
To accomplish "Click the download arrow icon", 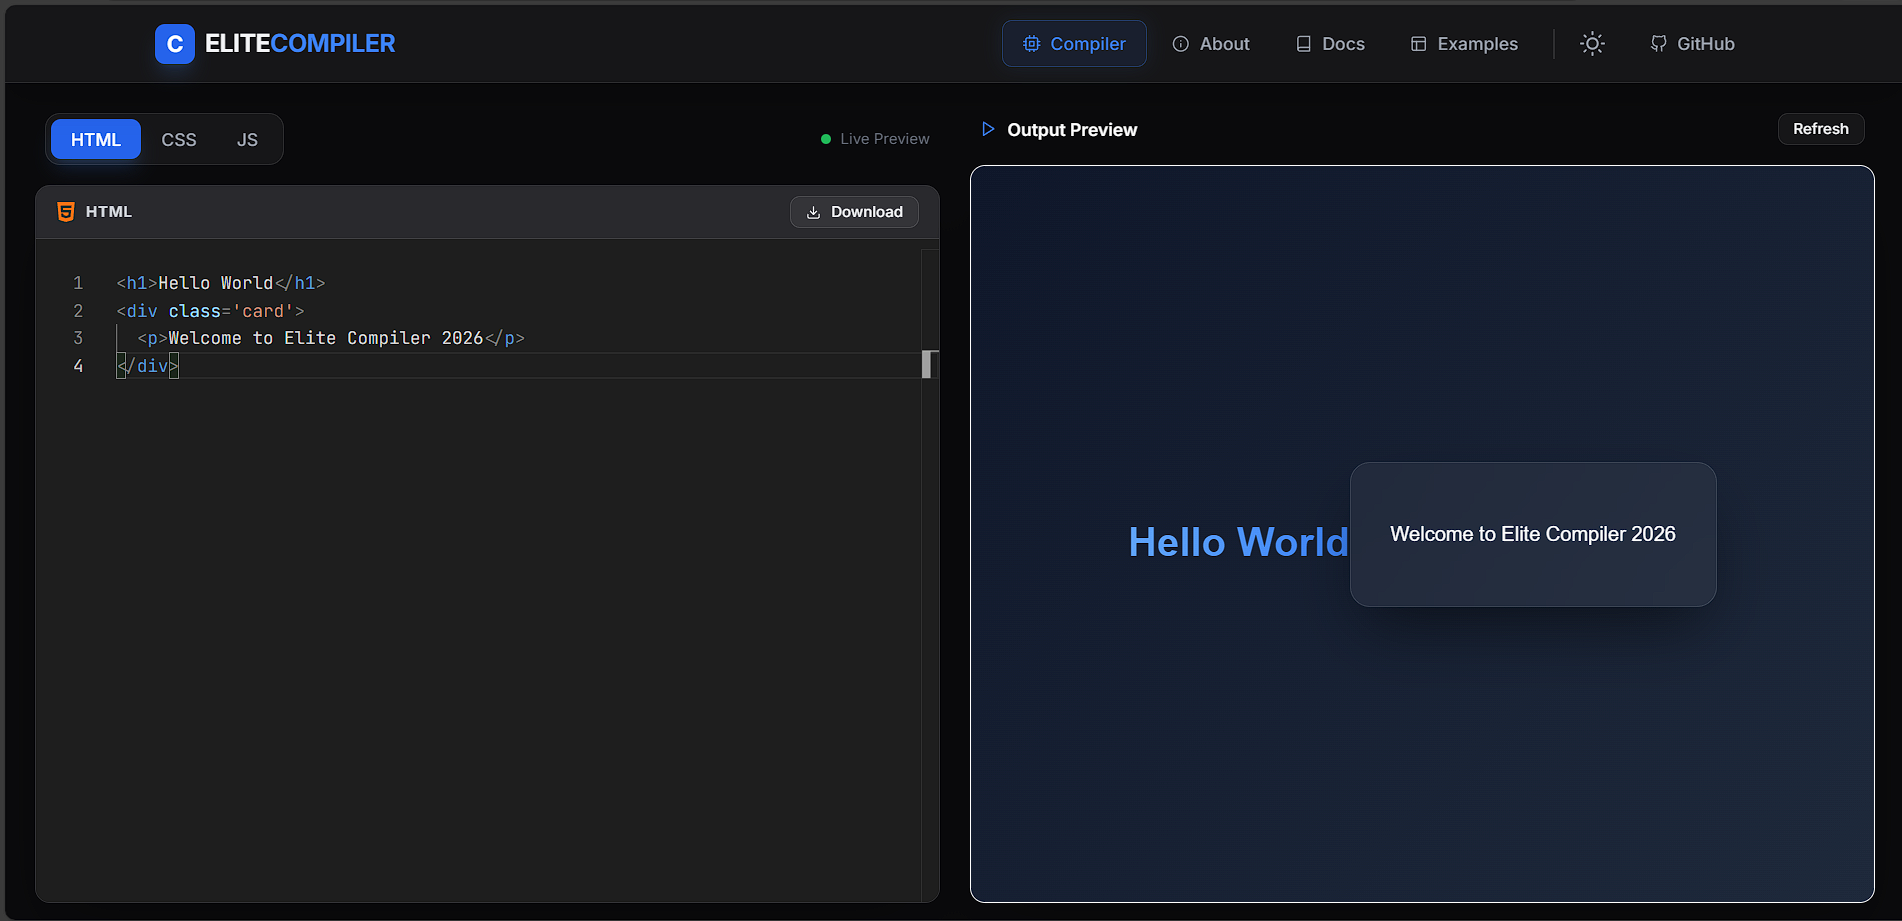I will [813, 212].
